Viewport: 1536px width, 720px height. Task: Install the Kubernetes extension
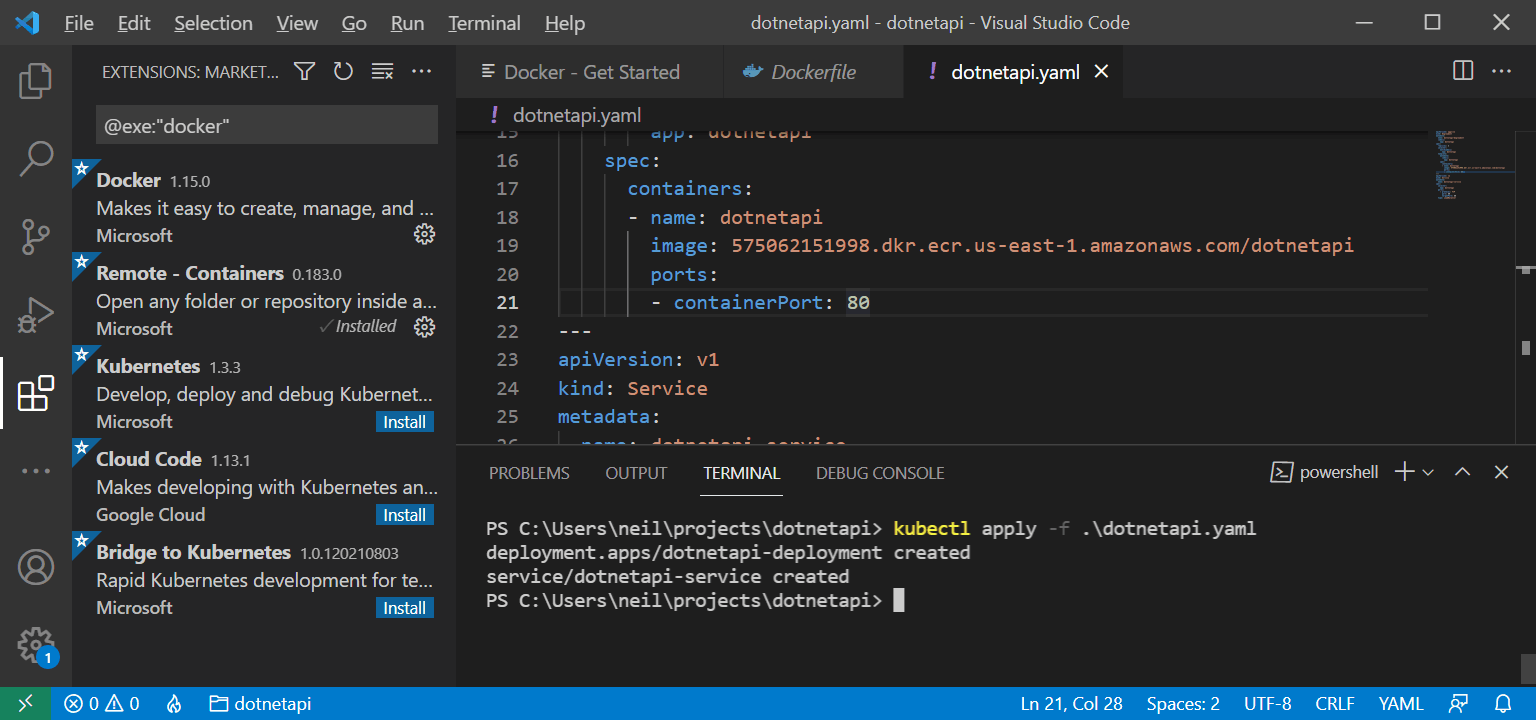click(405, 422)
